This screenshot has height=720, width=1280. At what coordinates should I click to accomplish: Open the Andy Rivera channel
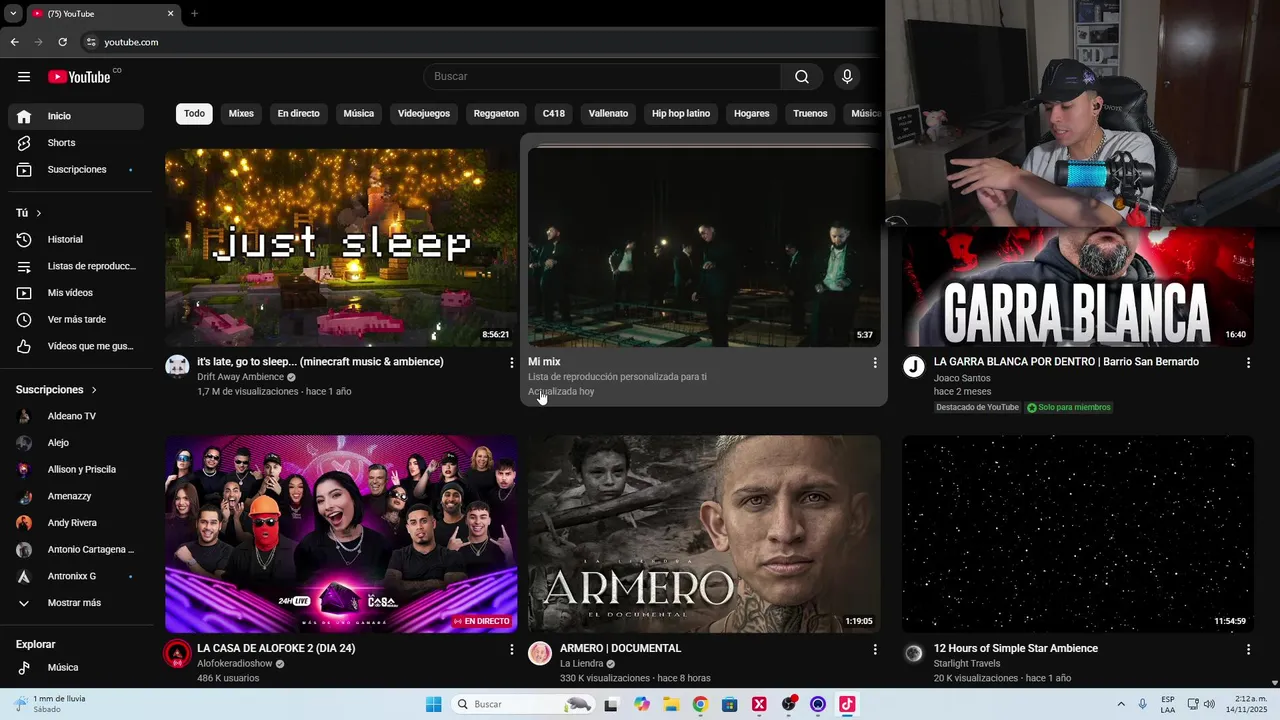pyautogui.click(x=76, y=523)
